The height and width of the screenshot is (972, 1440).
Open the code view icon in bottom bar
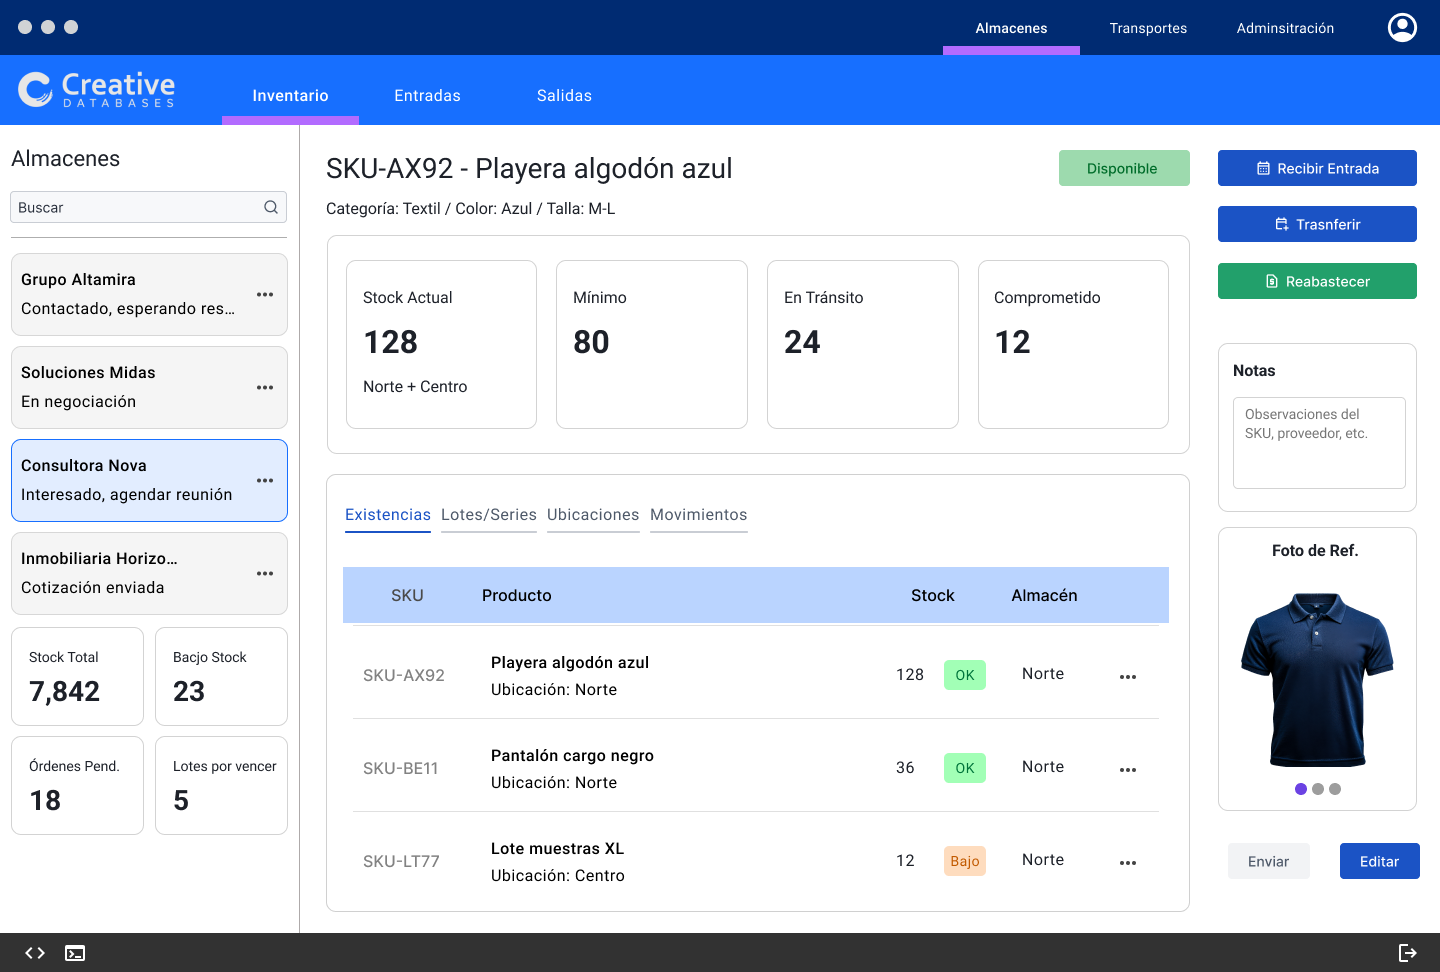[35, 953]
